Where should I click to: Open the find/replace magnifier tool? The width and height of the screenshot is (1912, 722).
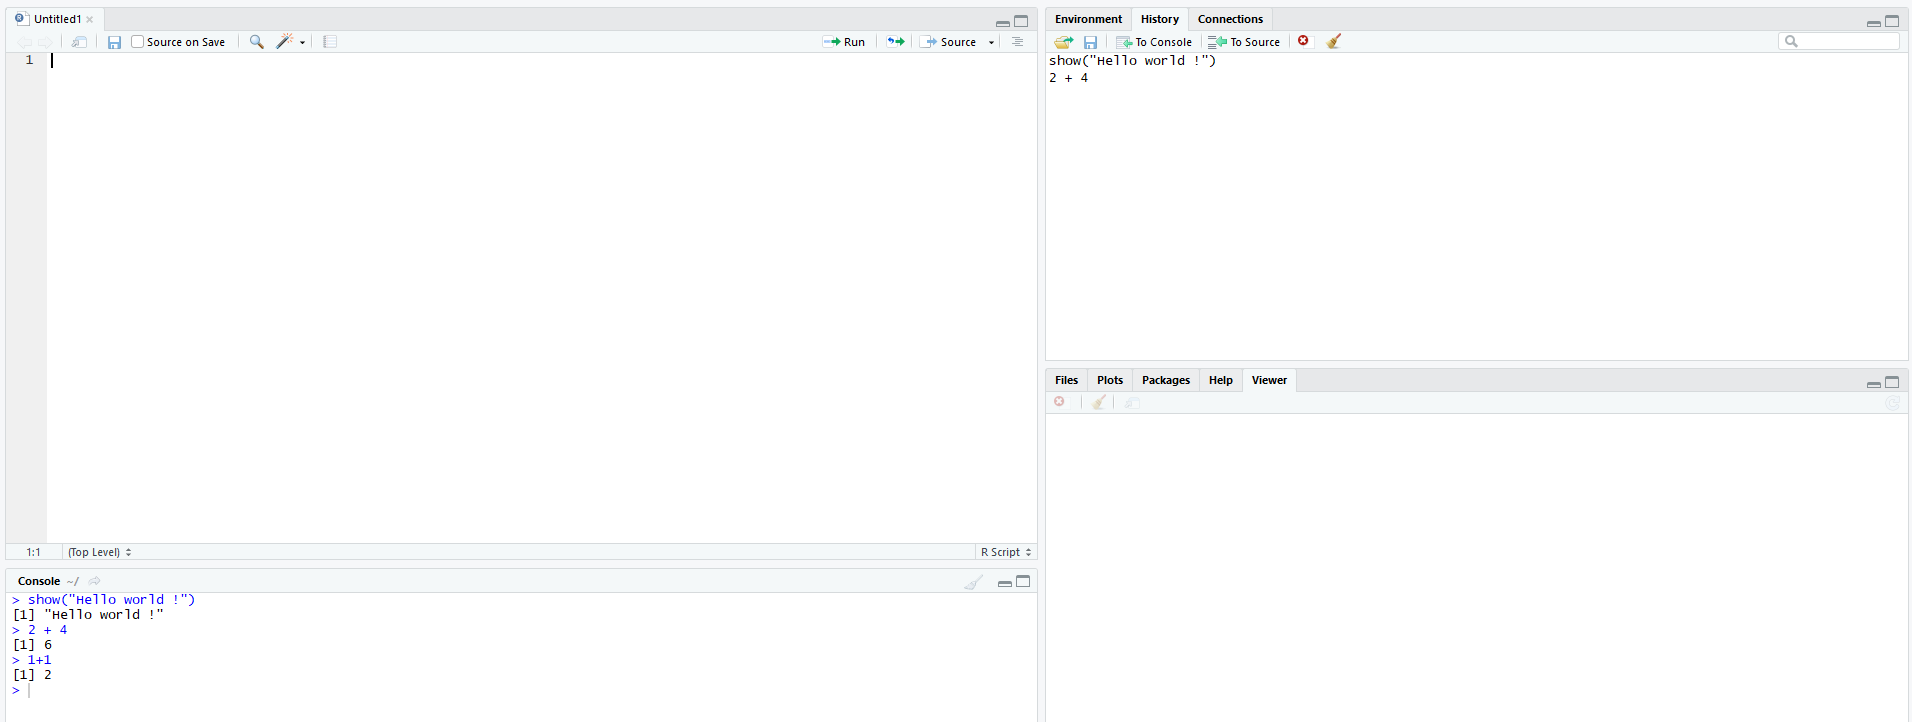[x=257, y=42]
